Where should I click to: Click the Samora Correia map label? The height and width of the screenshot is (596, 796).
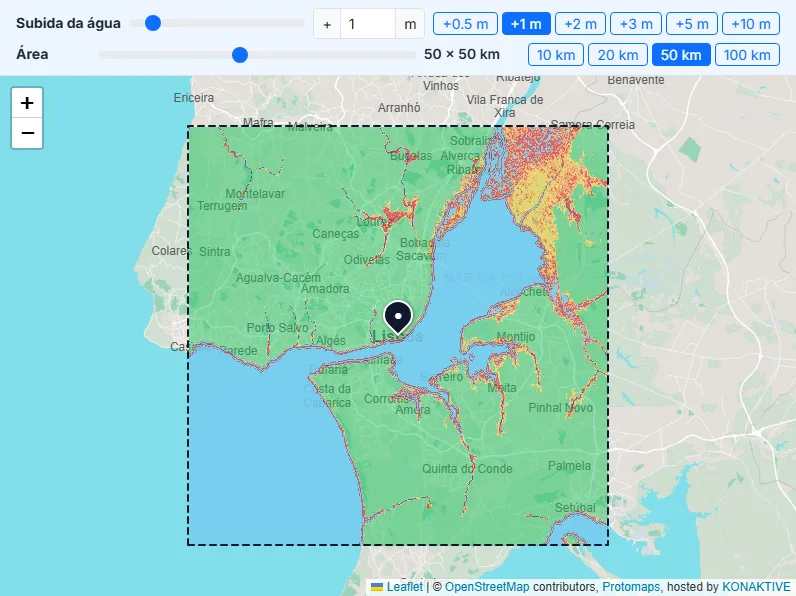pyautogui.click(x=592, y=124)
